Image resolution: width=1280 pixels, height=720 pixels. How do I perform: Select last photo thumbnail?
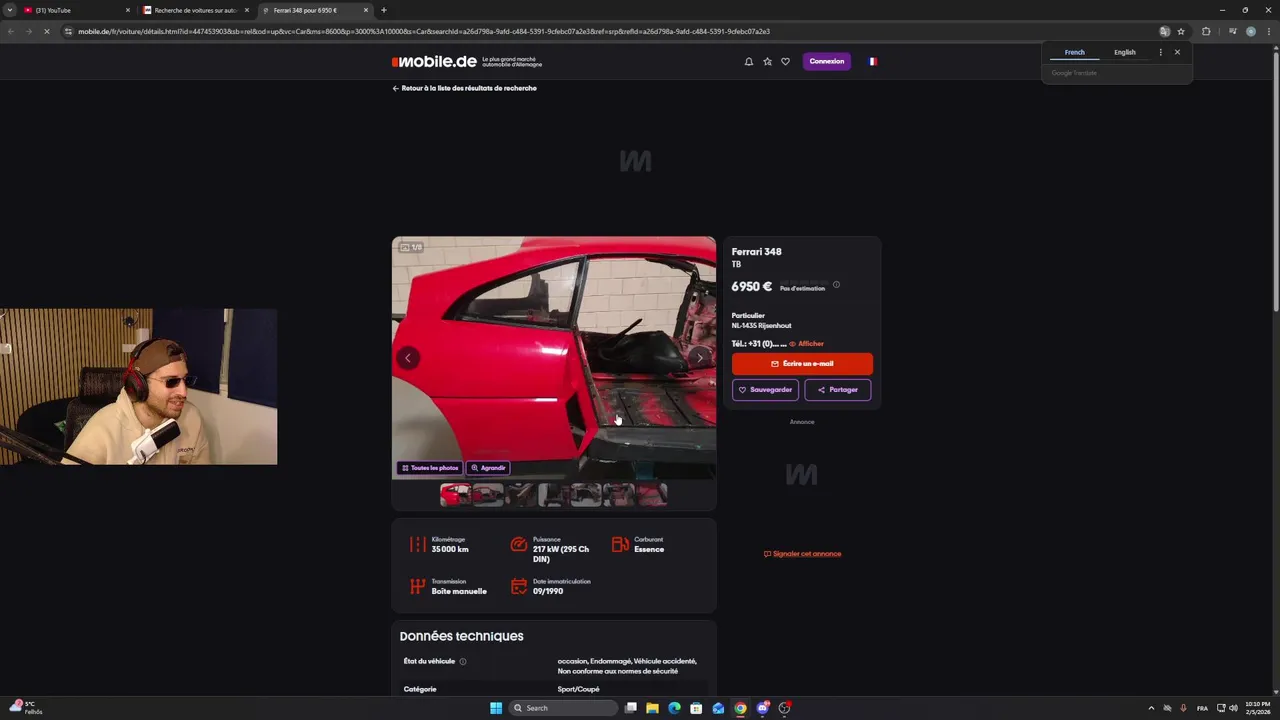click(x=652, y=494)
